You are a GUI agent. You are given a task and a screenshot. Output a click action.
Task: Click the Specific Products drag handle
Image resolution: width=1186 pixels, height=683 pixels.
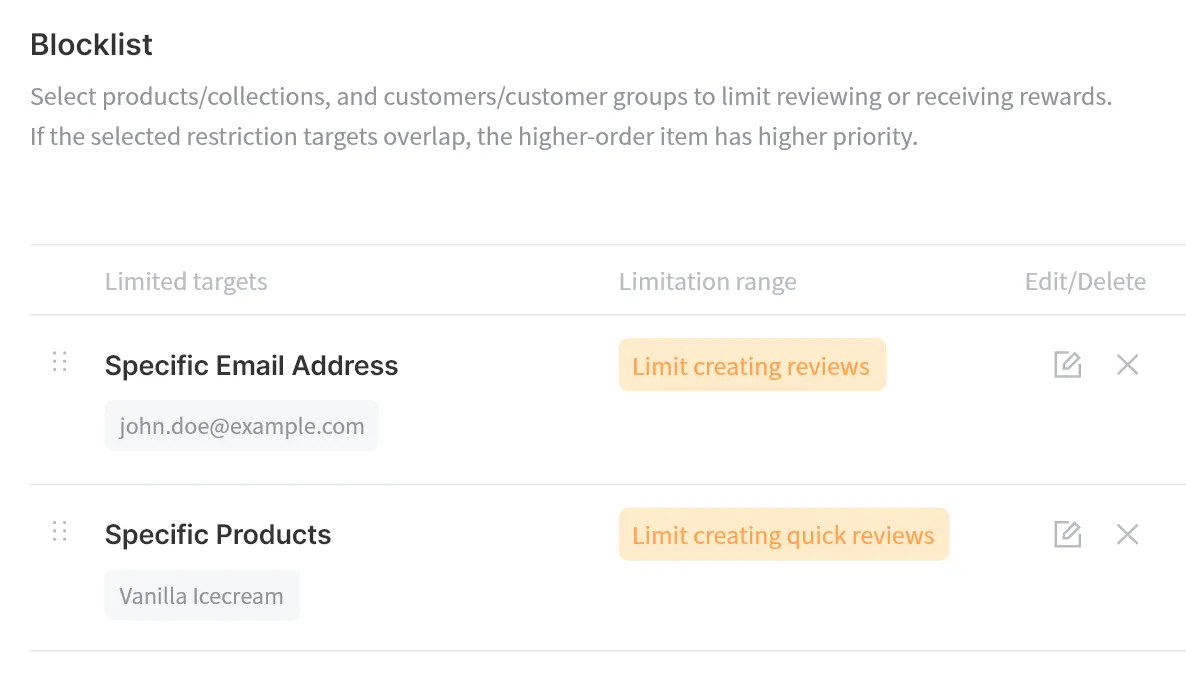point(60,532)
